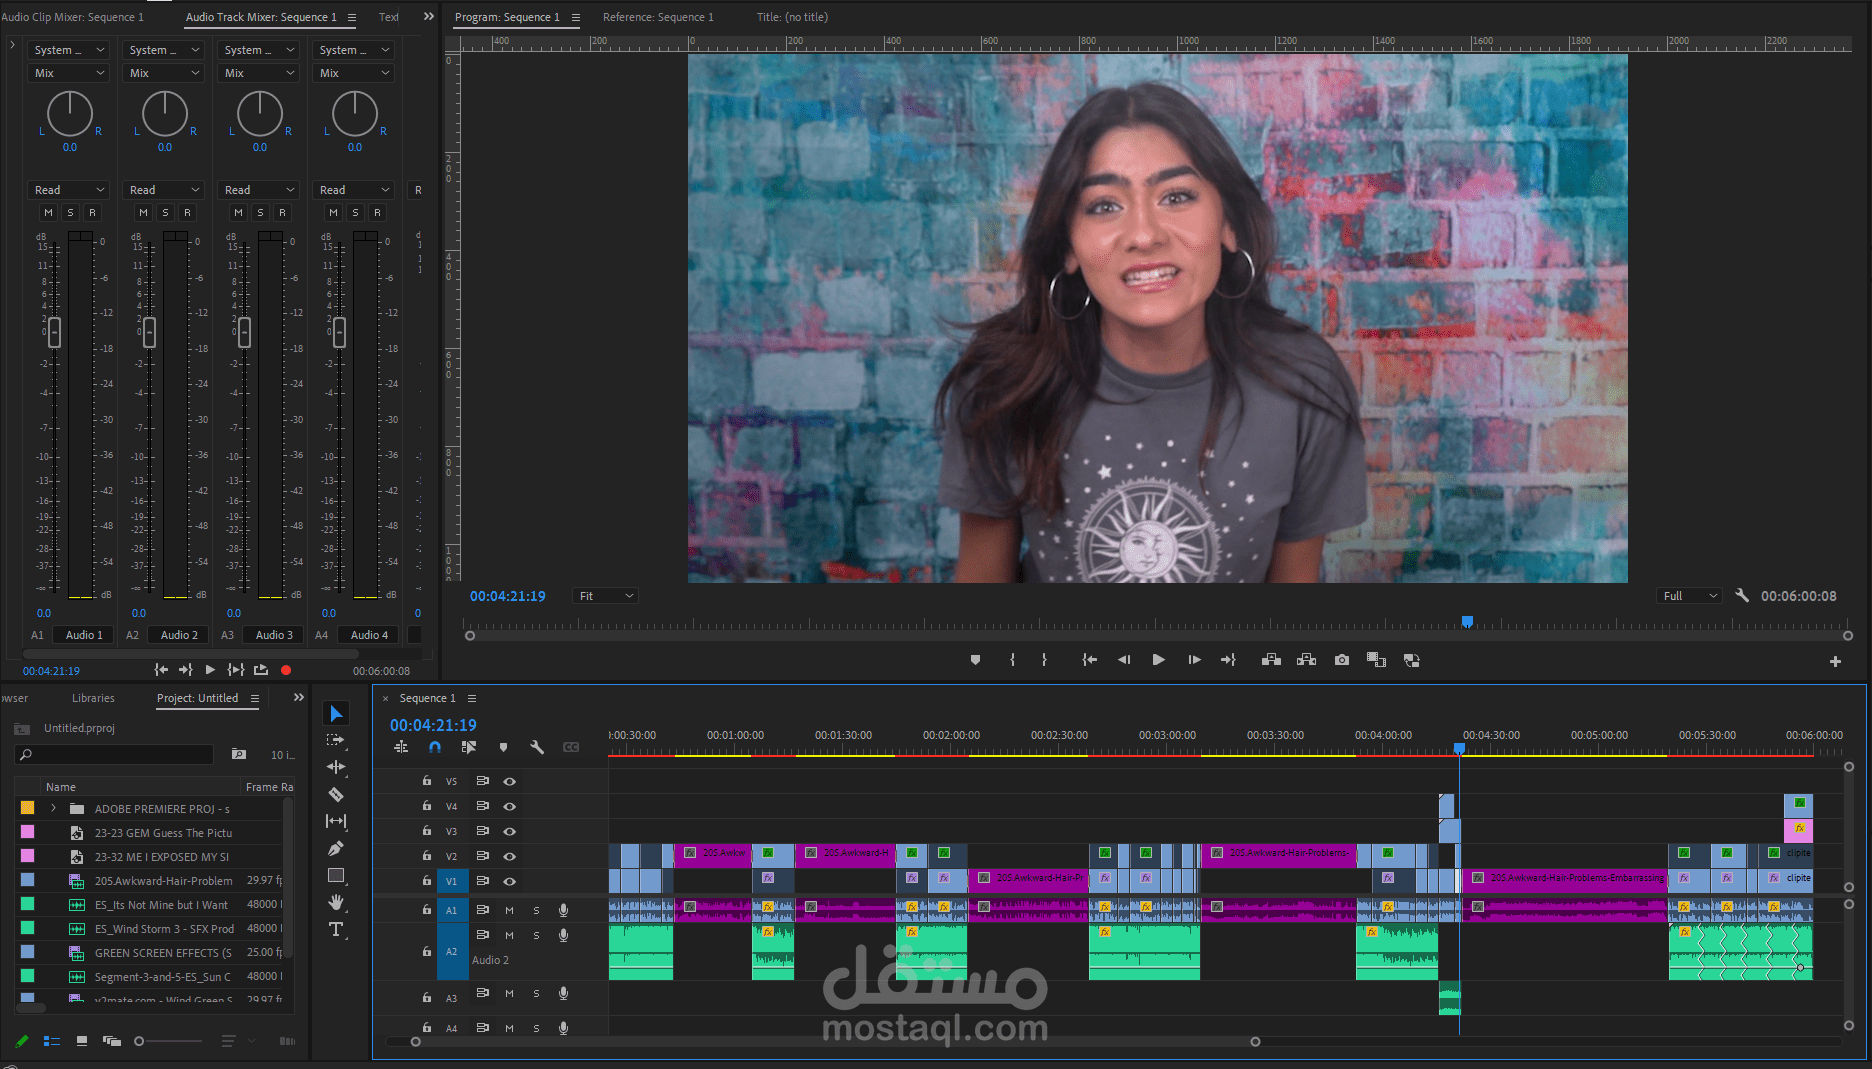This screenshot has height=1069, width=1872.
Task: Toggle insert sequences as nests button
Action: (401, 747)
